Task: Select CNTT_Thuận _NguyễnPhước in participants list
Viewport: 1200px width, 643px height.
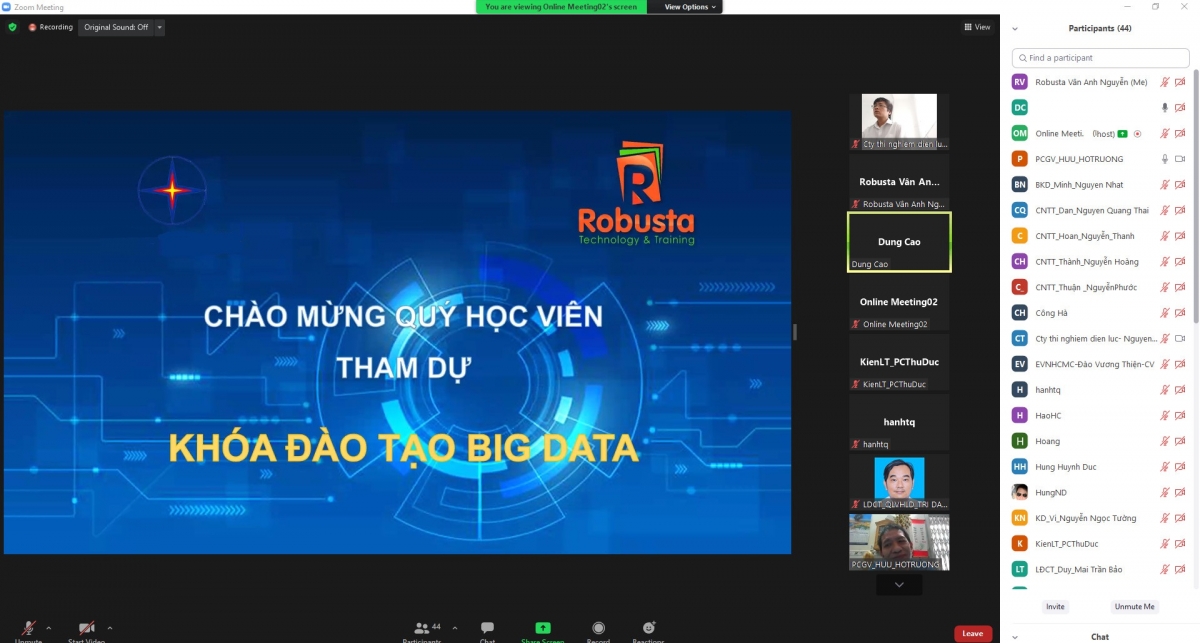Action: (x=1100, y=287)
